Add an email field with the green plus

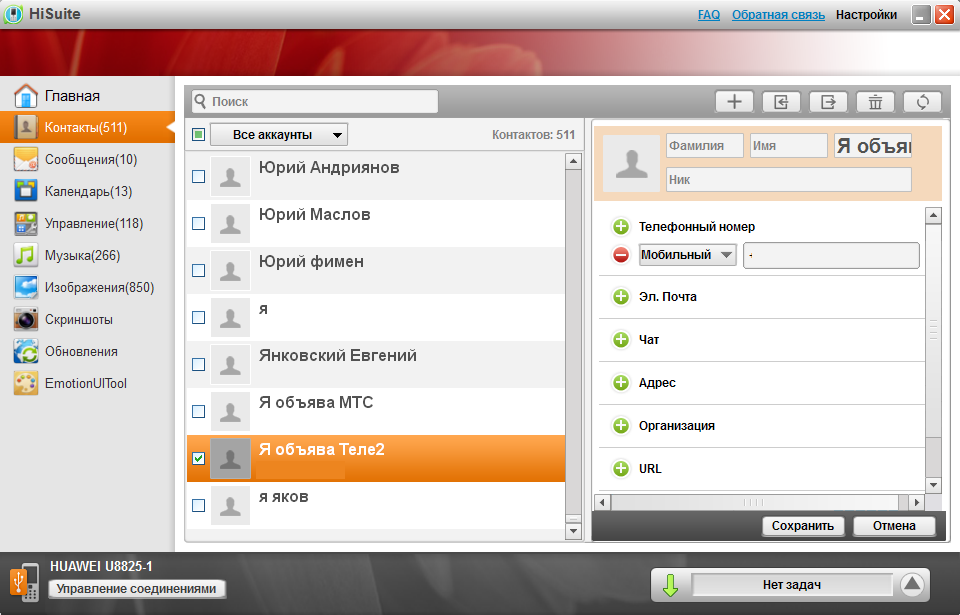tap(621, 297)
